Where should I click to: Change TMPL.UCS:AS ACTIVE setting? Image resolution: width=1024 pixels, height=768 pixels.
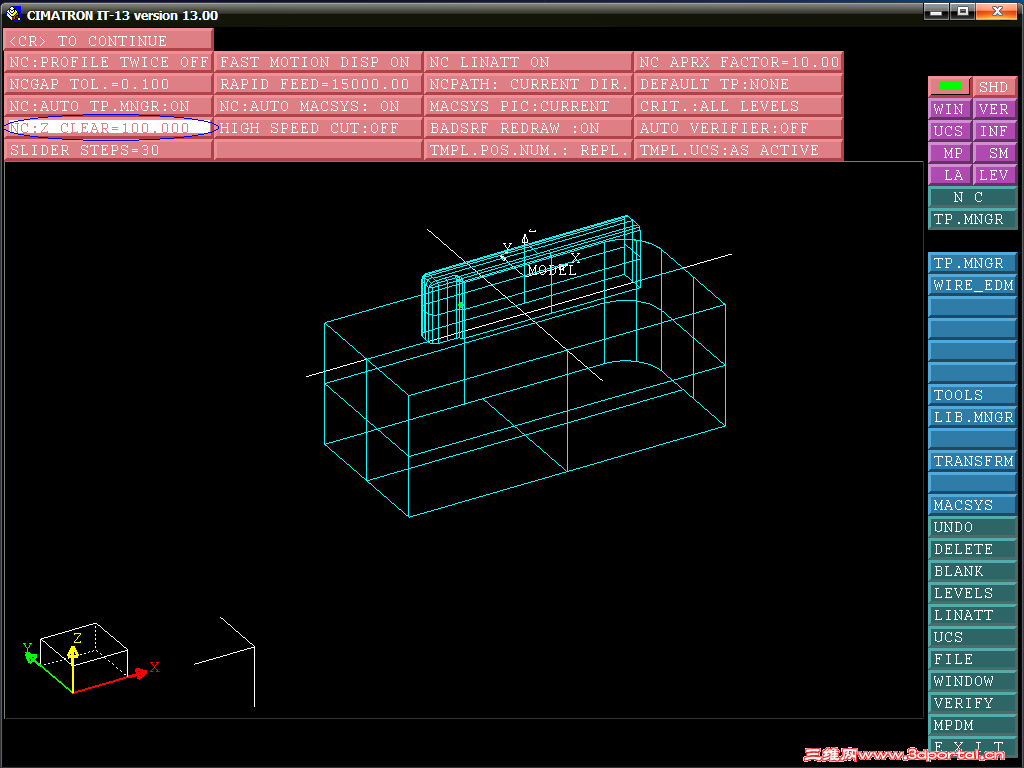pos(739,150)
